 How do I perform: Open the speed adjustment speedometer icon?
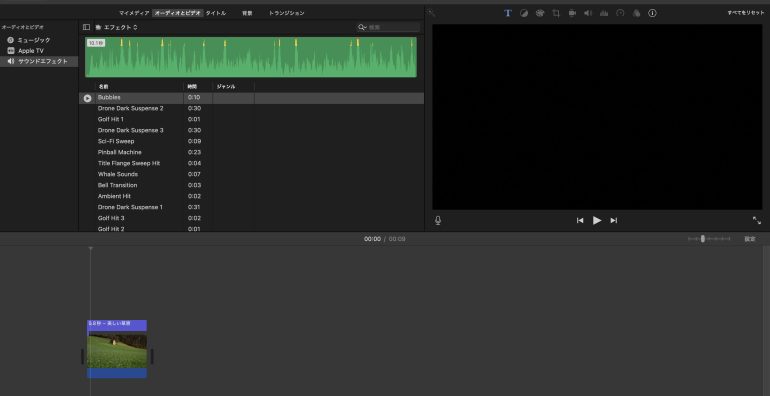pos(620,13)
